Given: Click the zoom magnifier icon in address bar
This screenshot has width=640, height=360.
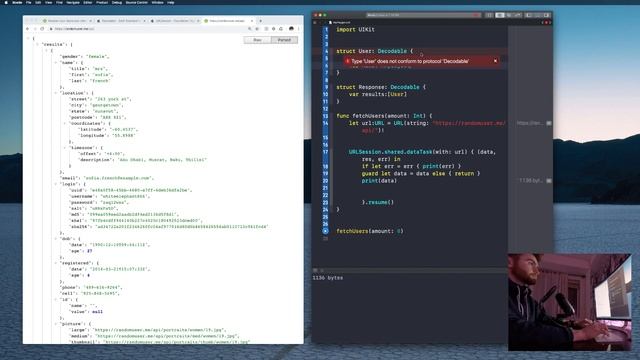Looking at the screenshot, I should pos(250,29).
